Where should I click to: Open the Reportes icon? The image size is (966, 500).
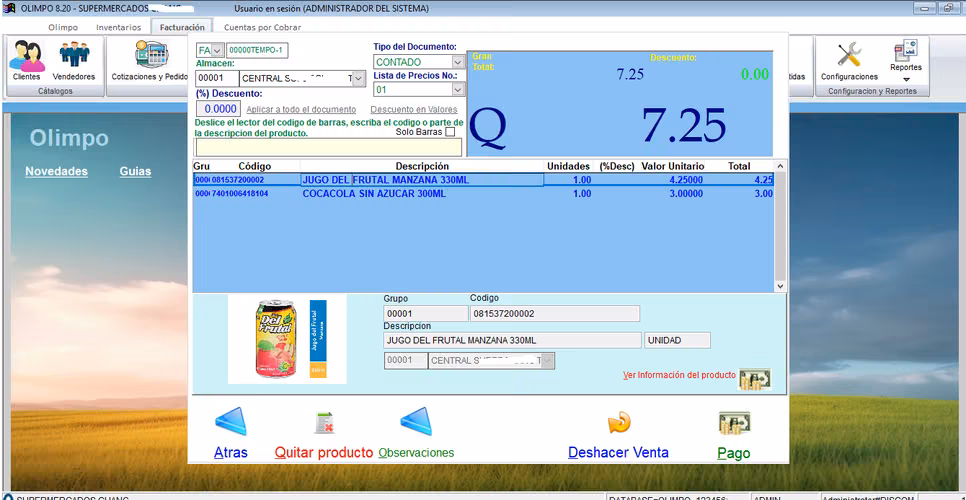tap(906, 50)
